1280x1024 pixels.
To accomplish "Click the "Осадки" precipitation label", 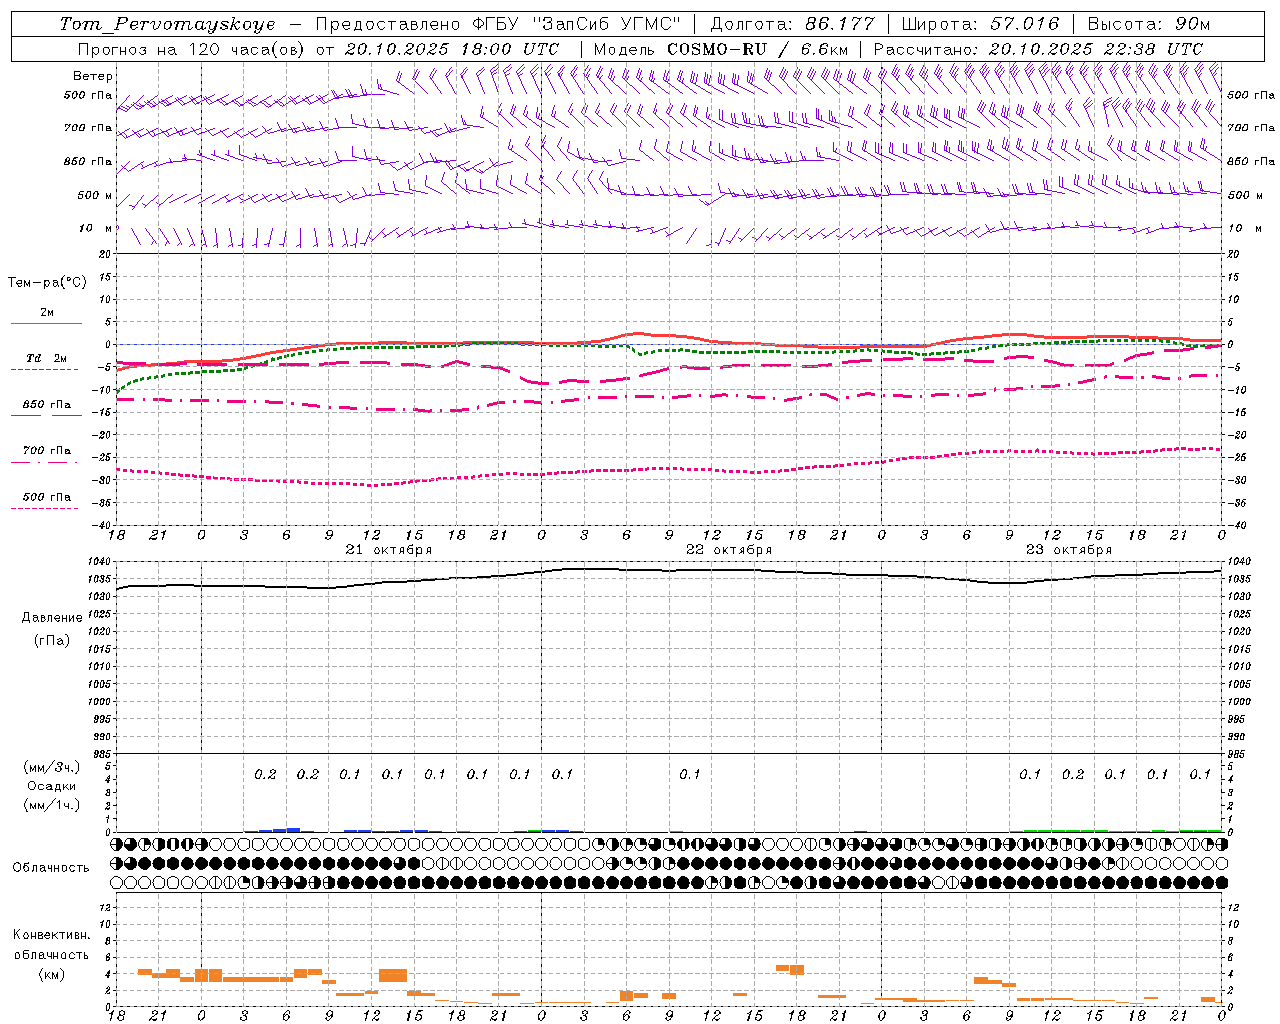I will pos(52,786).
